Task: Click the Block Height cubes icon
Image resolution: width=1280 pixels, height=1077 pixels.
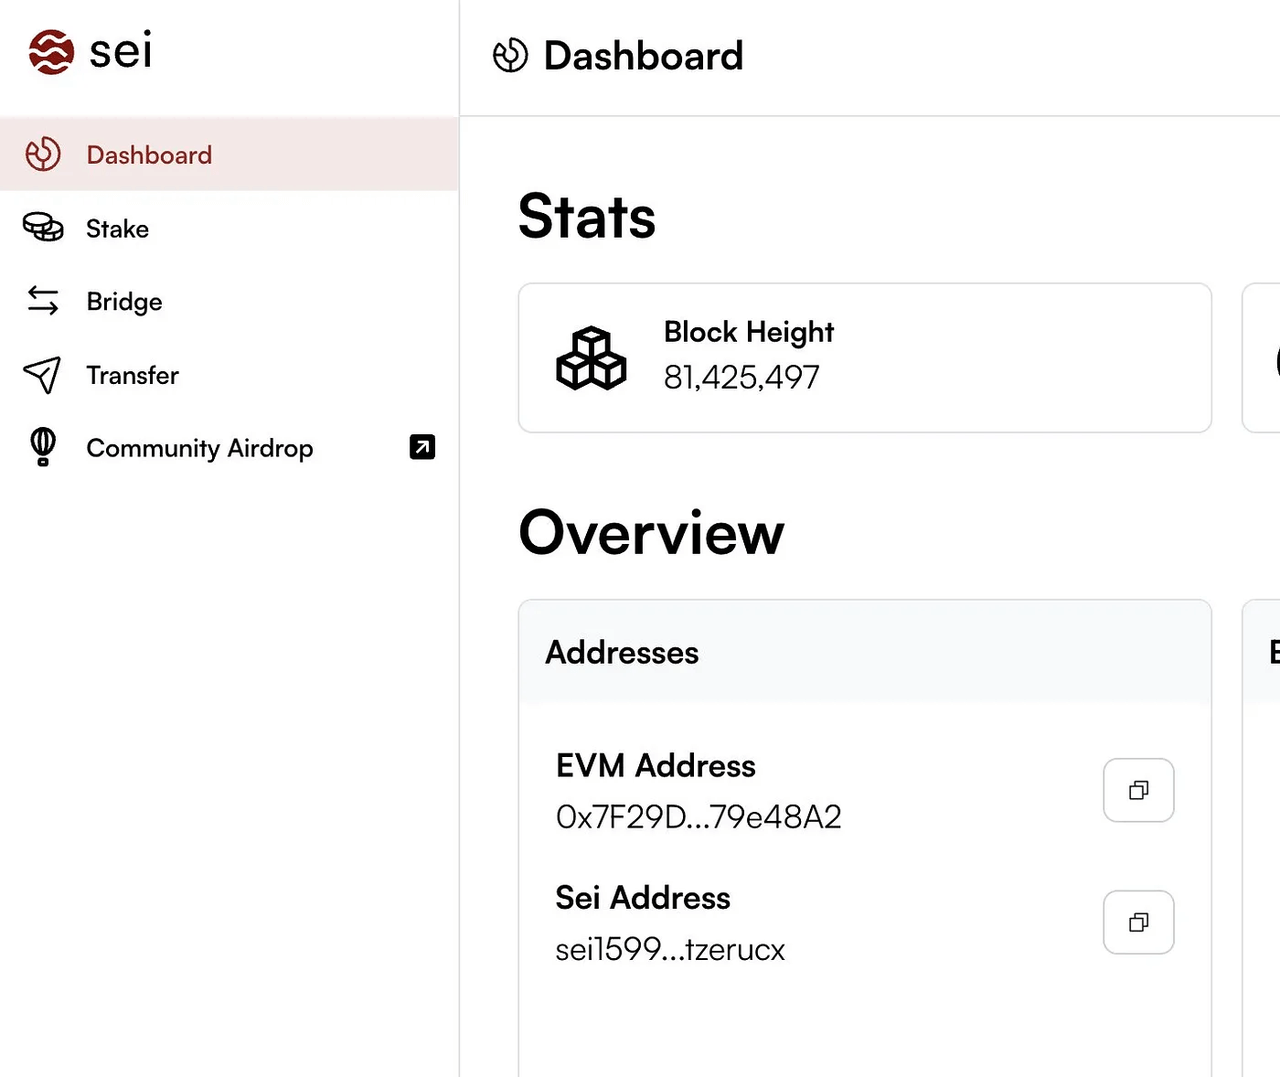Action: click(x=591, y=358)
